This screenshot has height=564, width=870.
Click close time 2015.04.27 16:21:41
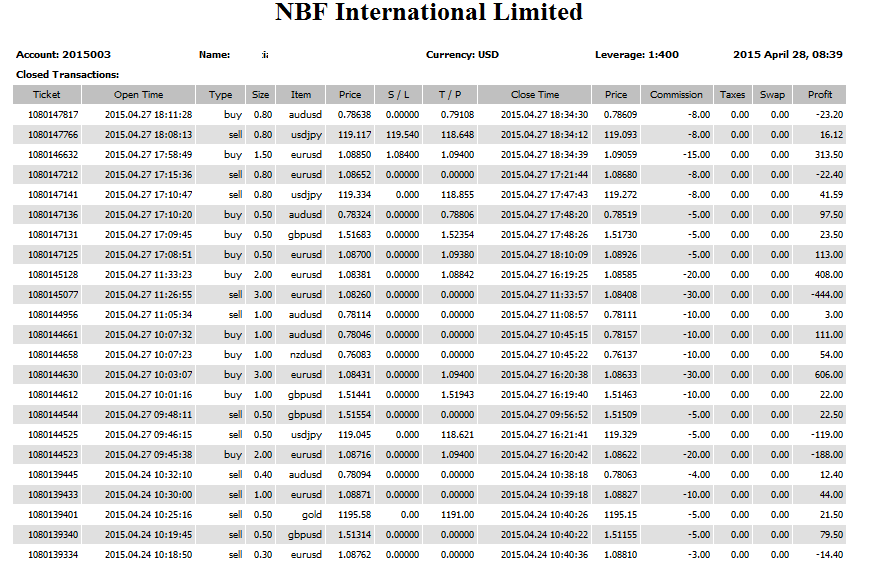(544, 434)
